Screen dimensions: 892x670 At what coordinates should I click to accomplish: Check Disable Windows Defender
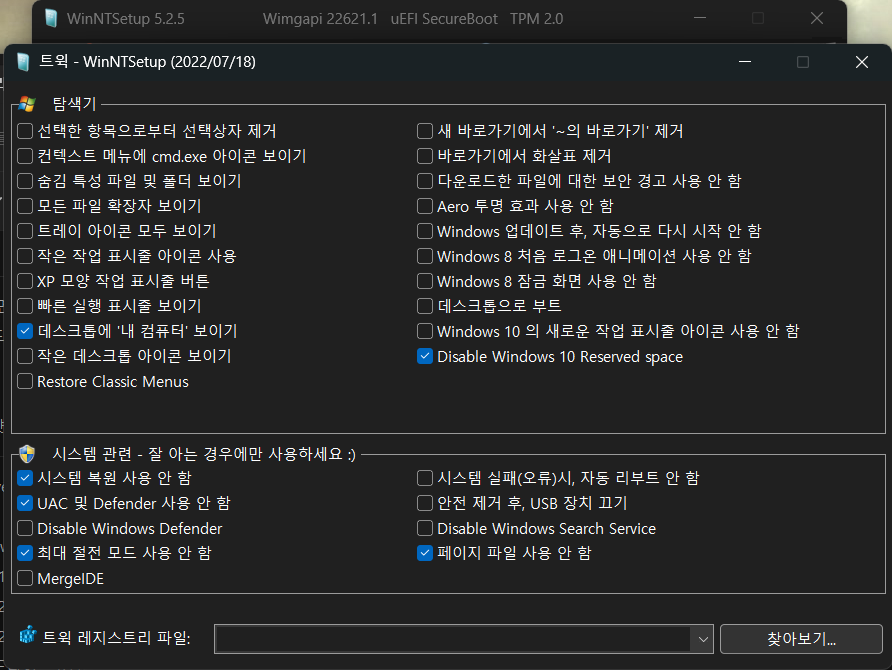[25, 528]
